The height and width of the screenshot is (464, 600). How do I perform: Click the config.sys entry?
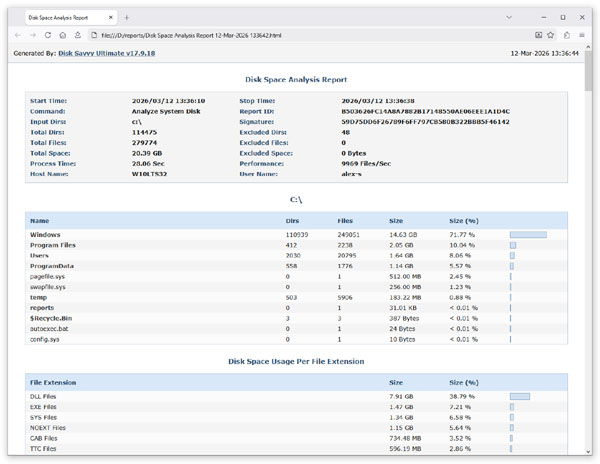(44, 339)
